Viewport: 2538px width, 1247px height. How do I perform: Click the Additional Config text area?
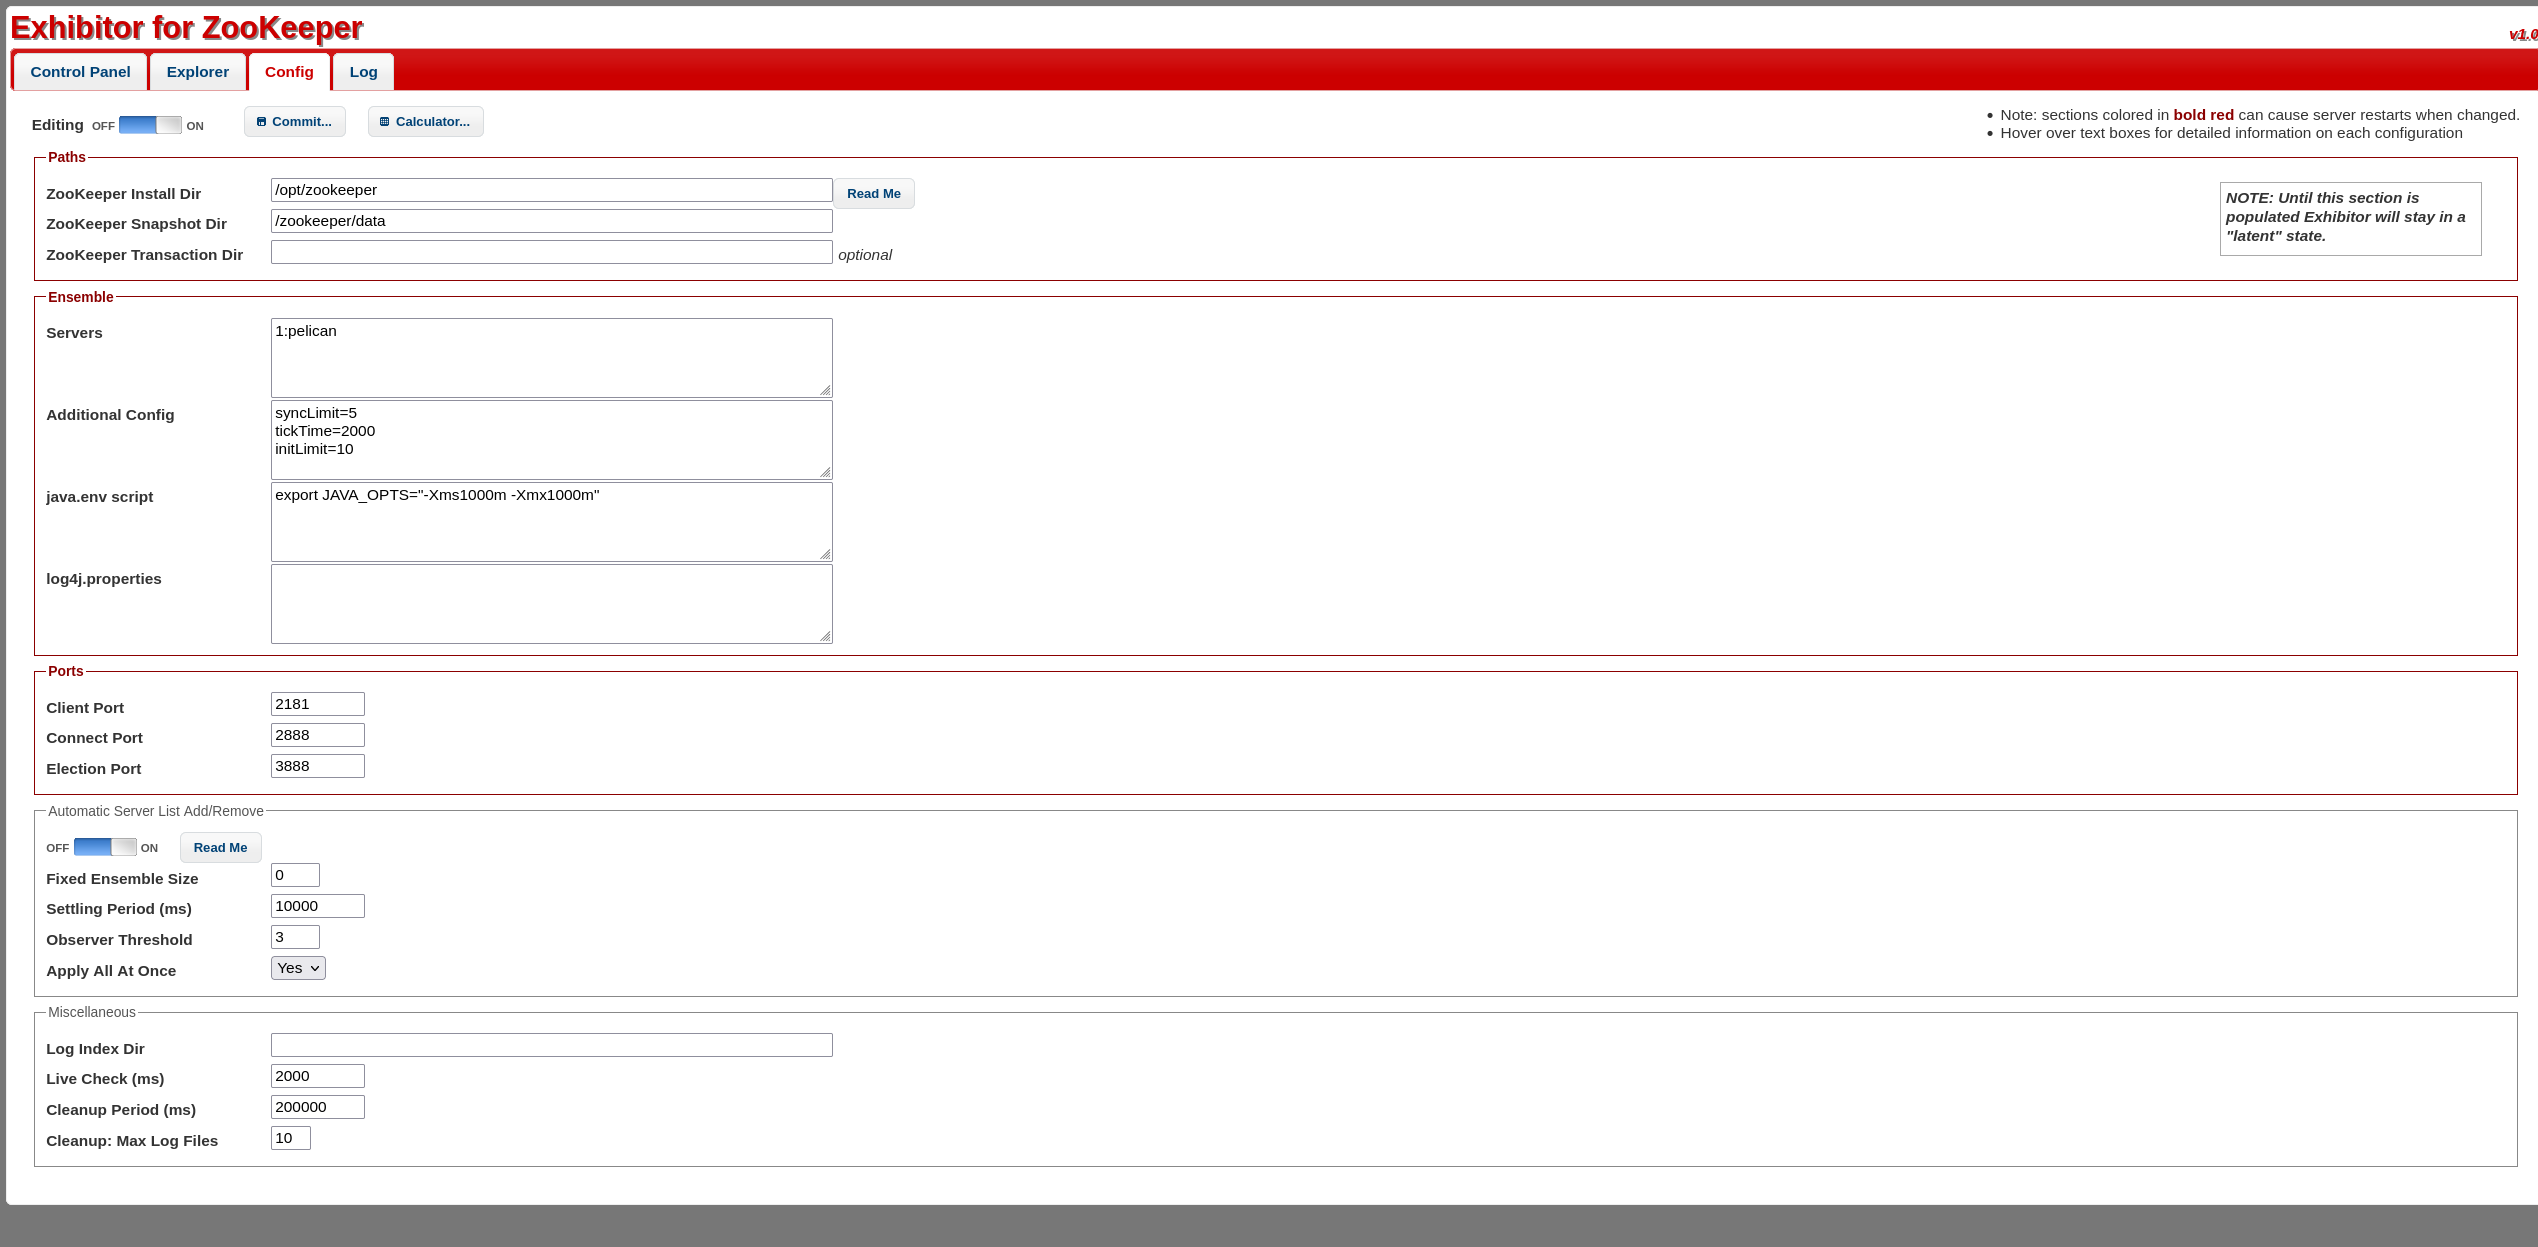click(552, 440)
